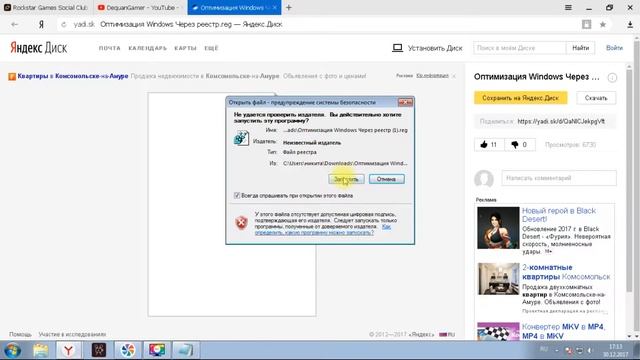Image resolution: width=640 pixels, height=360 pixels.
Task: Open a new browser tab with plus
Action: (289, 7)
